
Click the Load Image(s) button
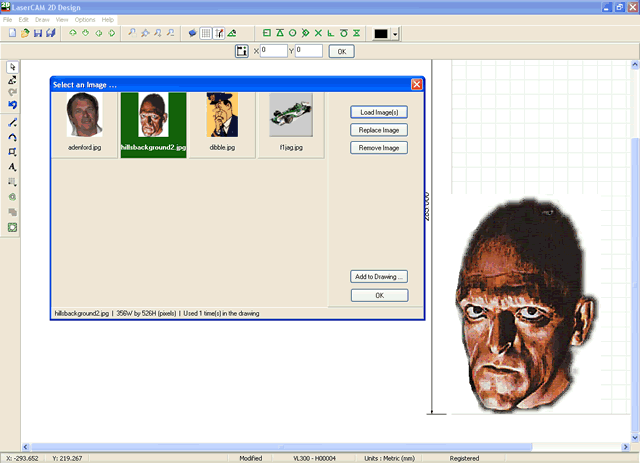click(379, 112)
